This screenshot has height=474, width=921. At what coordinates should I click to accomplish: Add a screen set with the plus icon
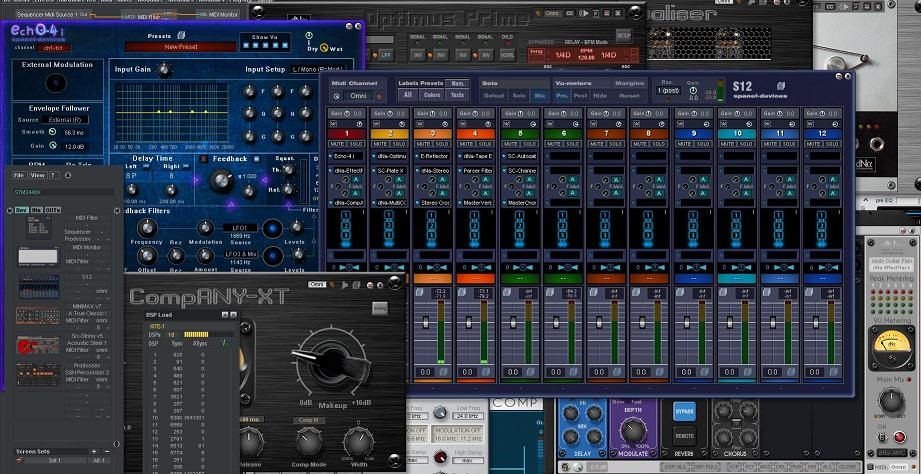point(93,452)
